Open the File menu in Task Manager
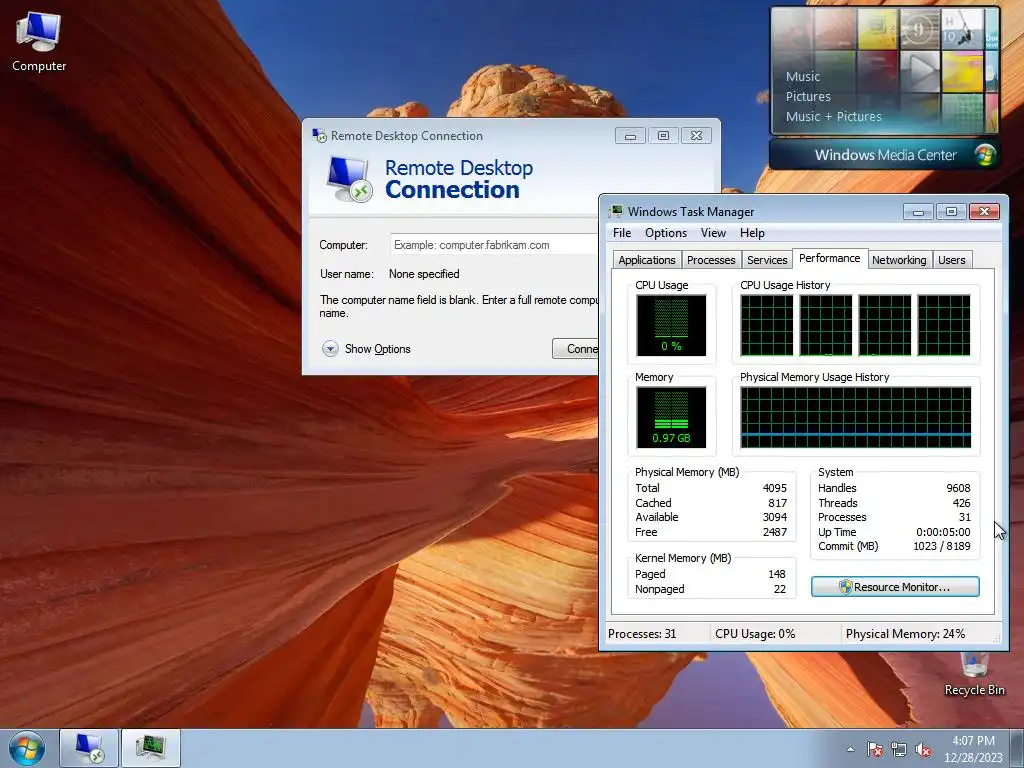The height and width of the screenshot is (768, 1024). [622, 233]
